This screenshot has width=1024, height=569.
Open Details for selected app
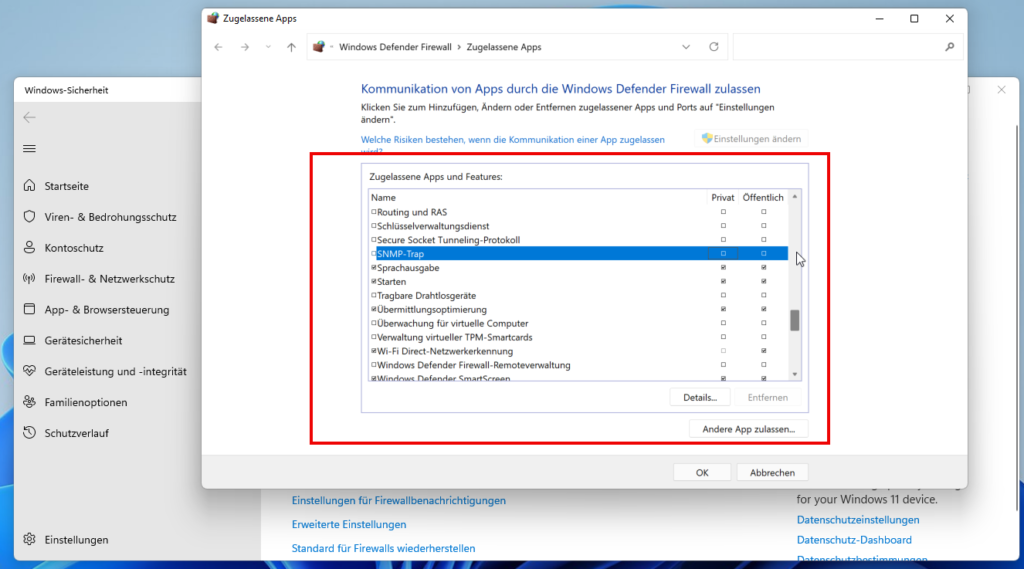pos(700,397)
